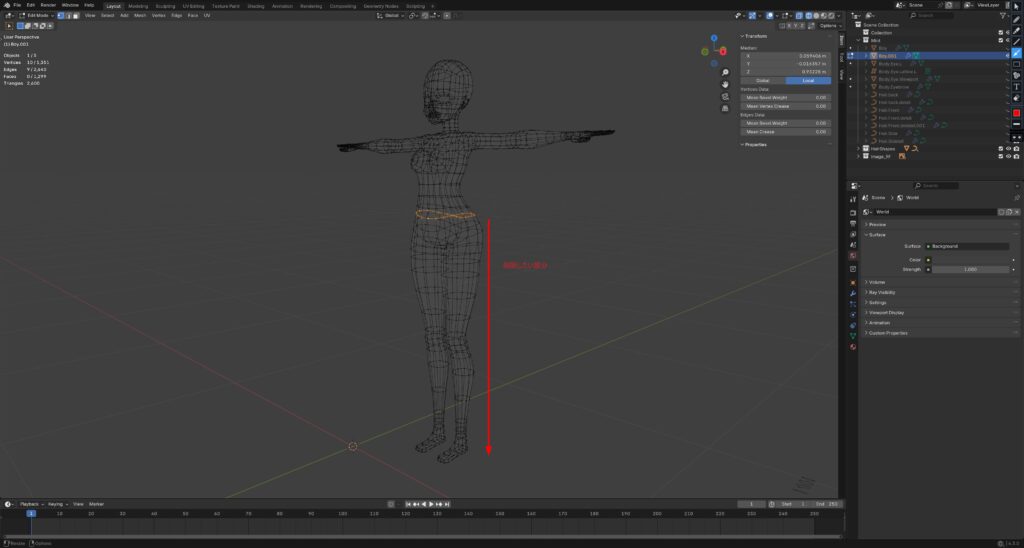Click the zoom magnifier viewport gizmo
1024x548 pixels.
pyautogui.click(x=725, y=73)
